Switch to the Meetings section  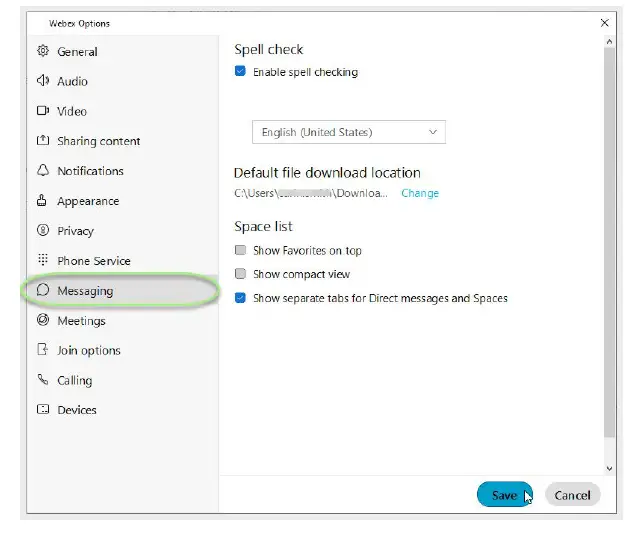coord(81,321)
